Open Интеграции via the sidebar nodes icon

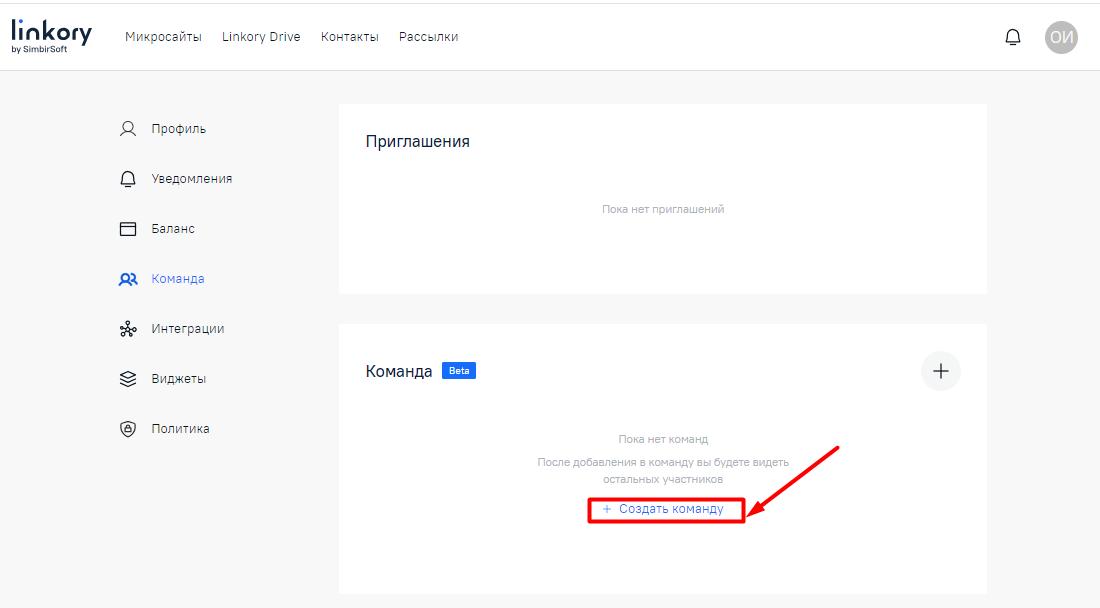click(126, 328)
